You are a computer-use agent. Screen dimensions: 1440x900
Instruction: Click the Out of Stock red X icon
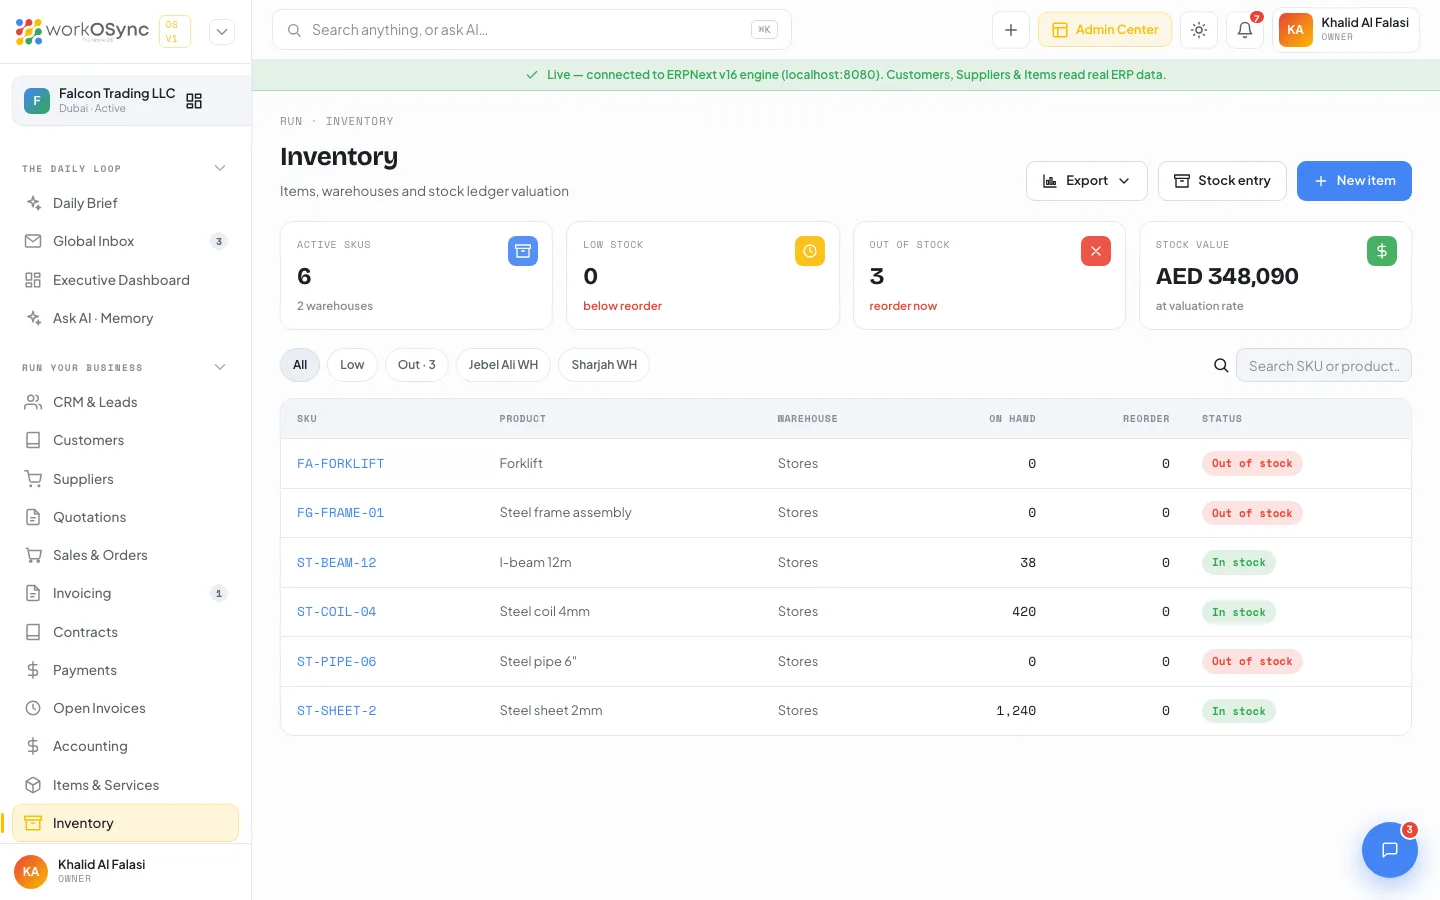coord(1096,251)
